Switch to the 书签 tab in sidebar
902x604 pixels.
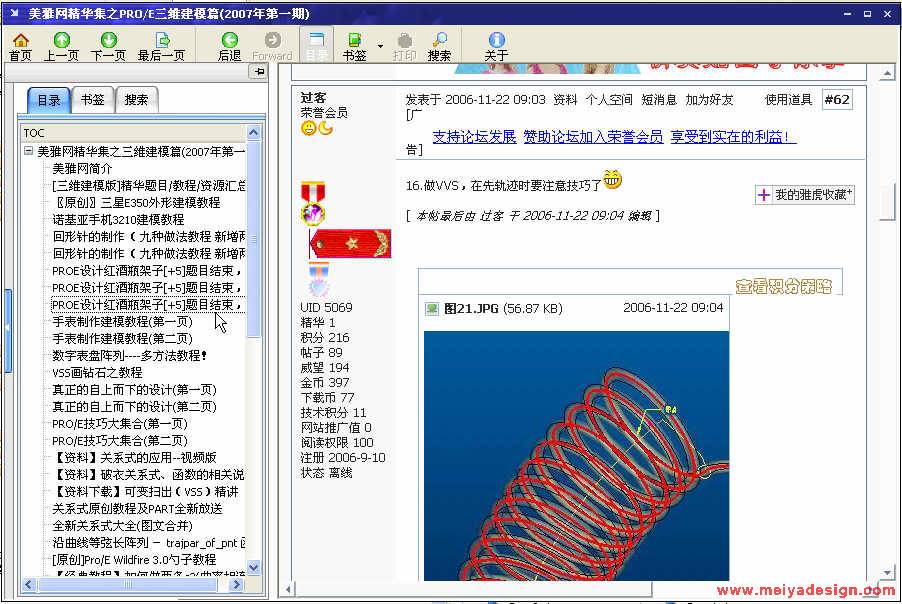[x=92, y=100]
